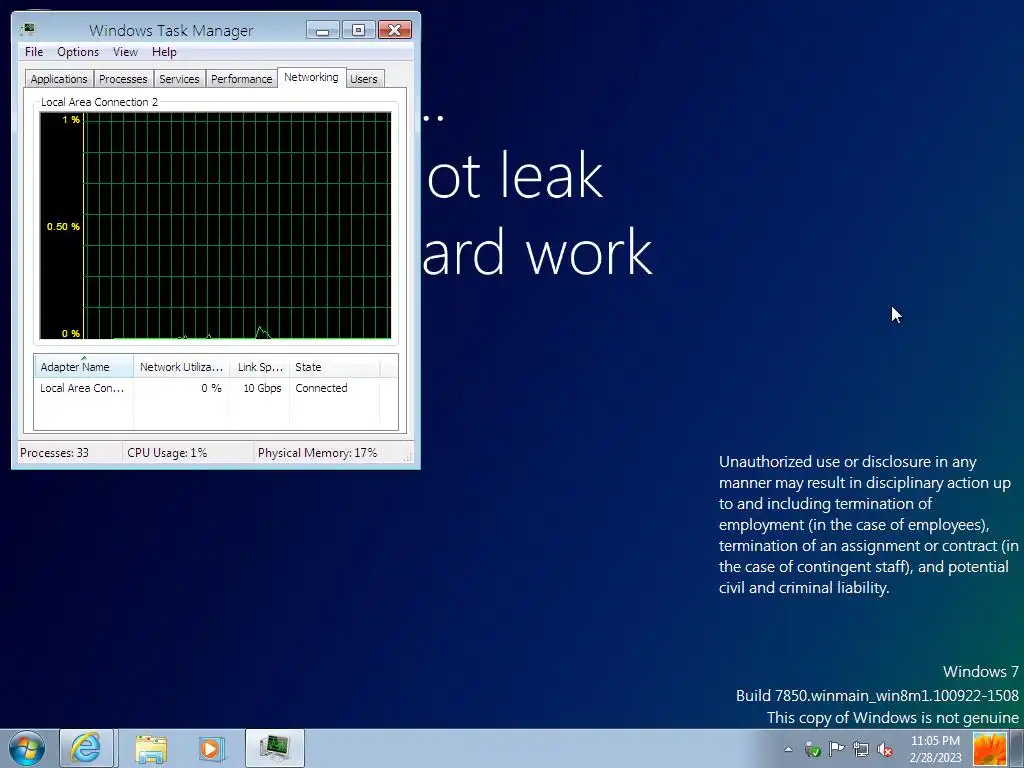
Task: Select Task Manager taskbar button
Action: [x=275, y=748]
